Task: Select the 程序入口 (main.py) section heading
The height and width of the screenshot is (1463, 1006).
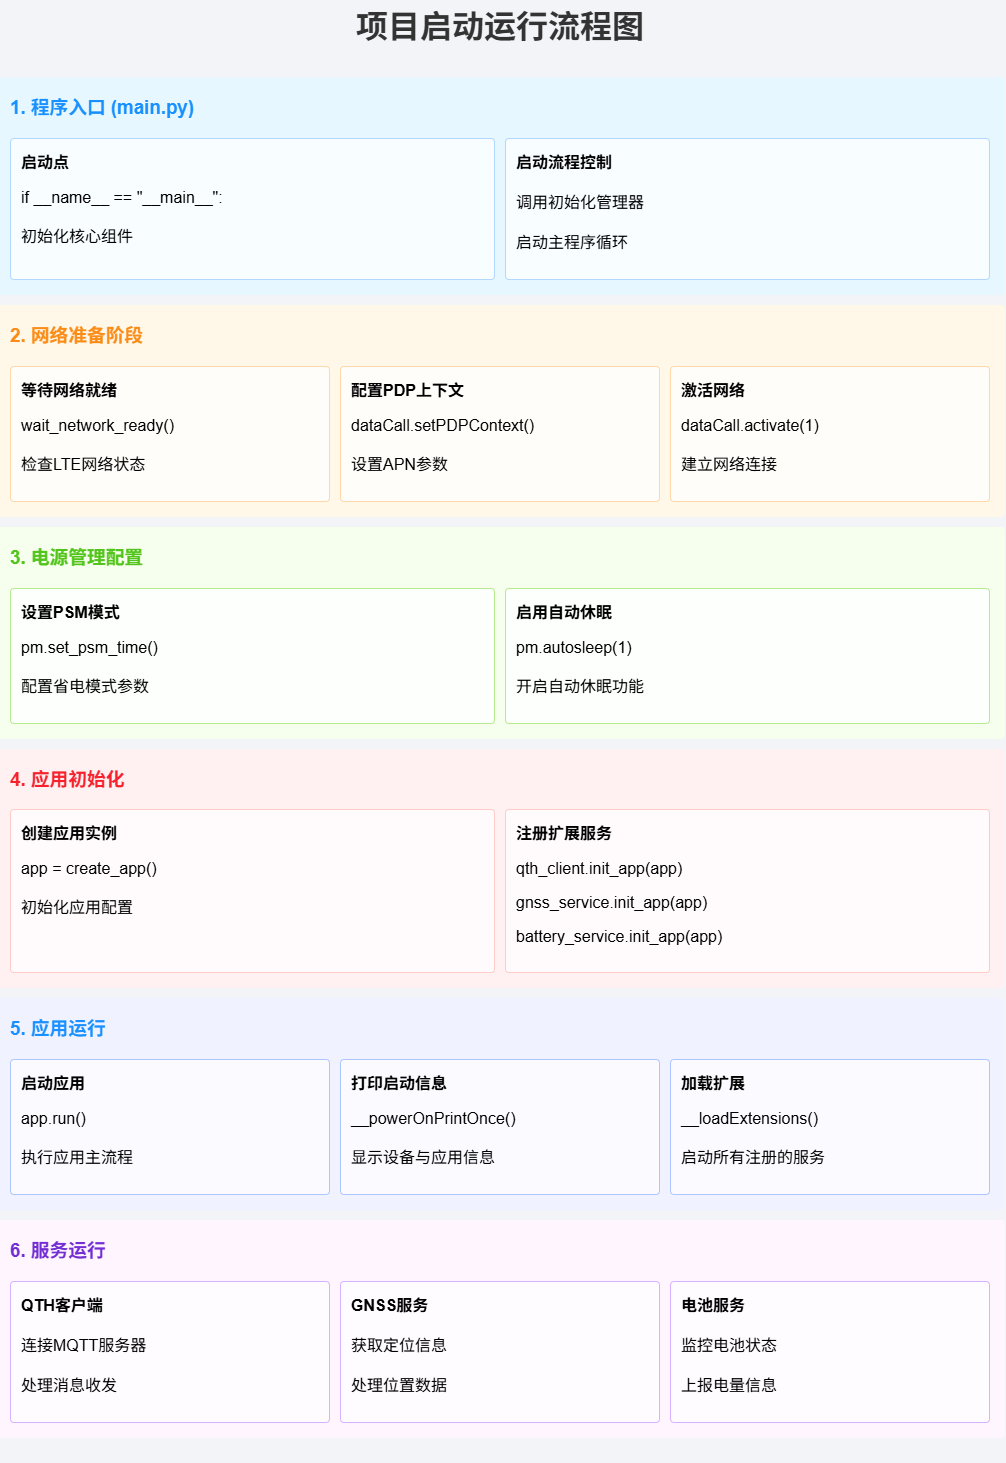Action: 102,107
